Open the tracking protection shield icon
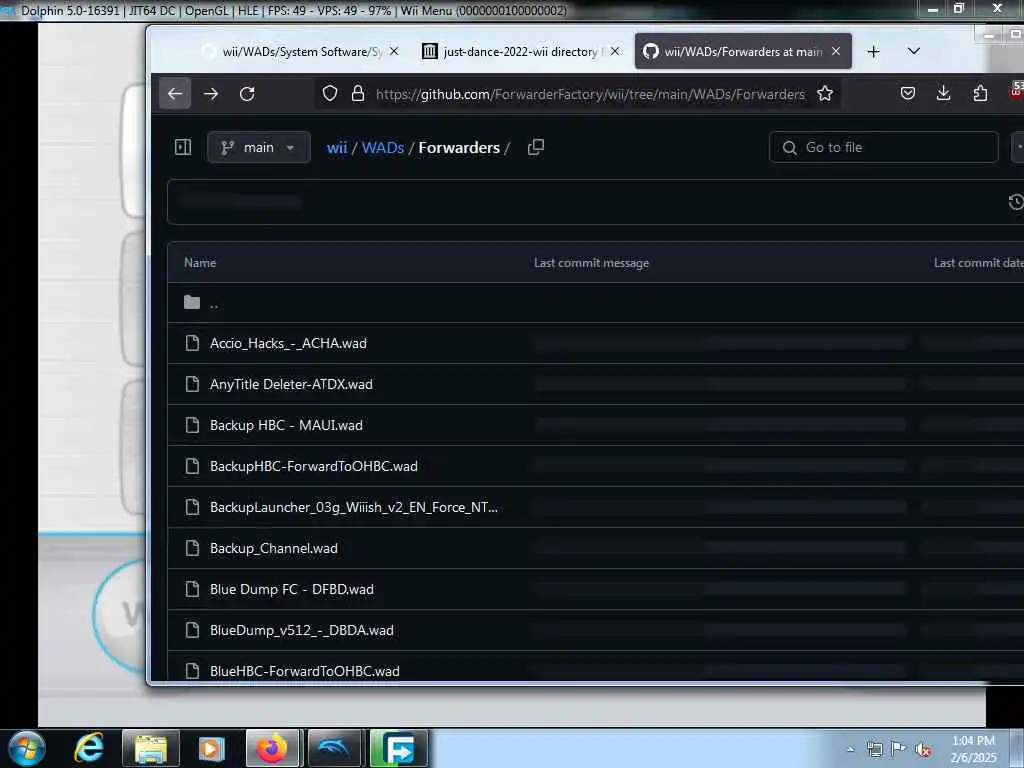 330,94
